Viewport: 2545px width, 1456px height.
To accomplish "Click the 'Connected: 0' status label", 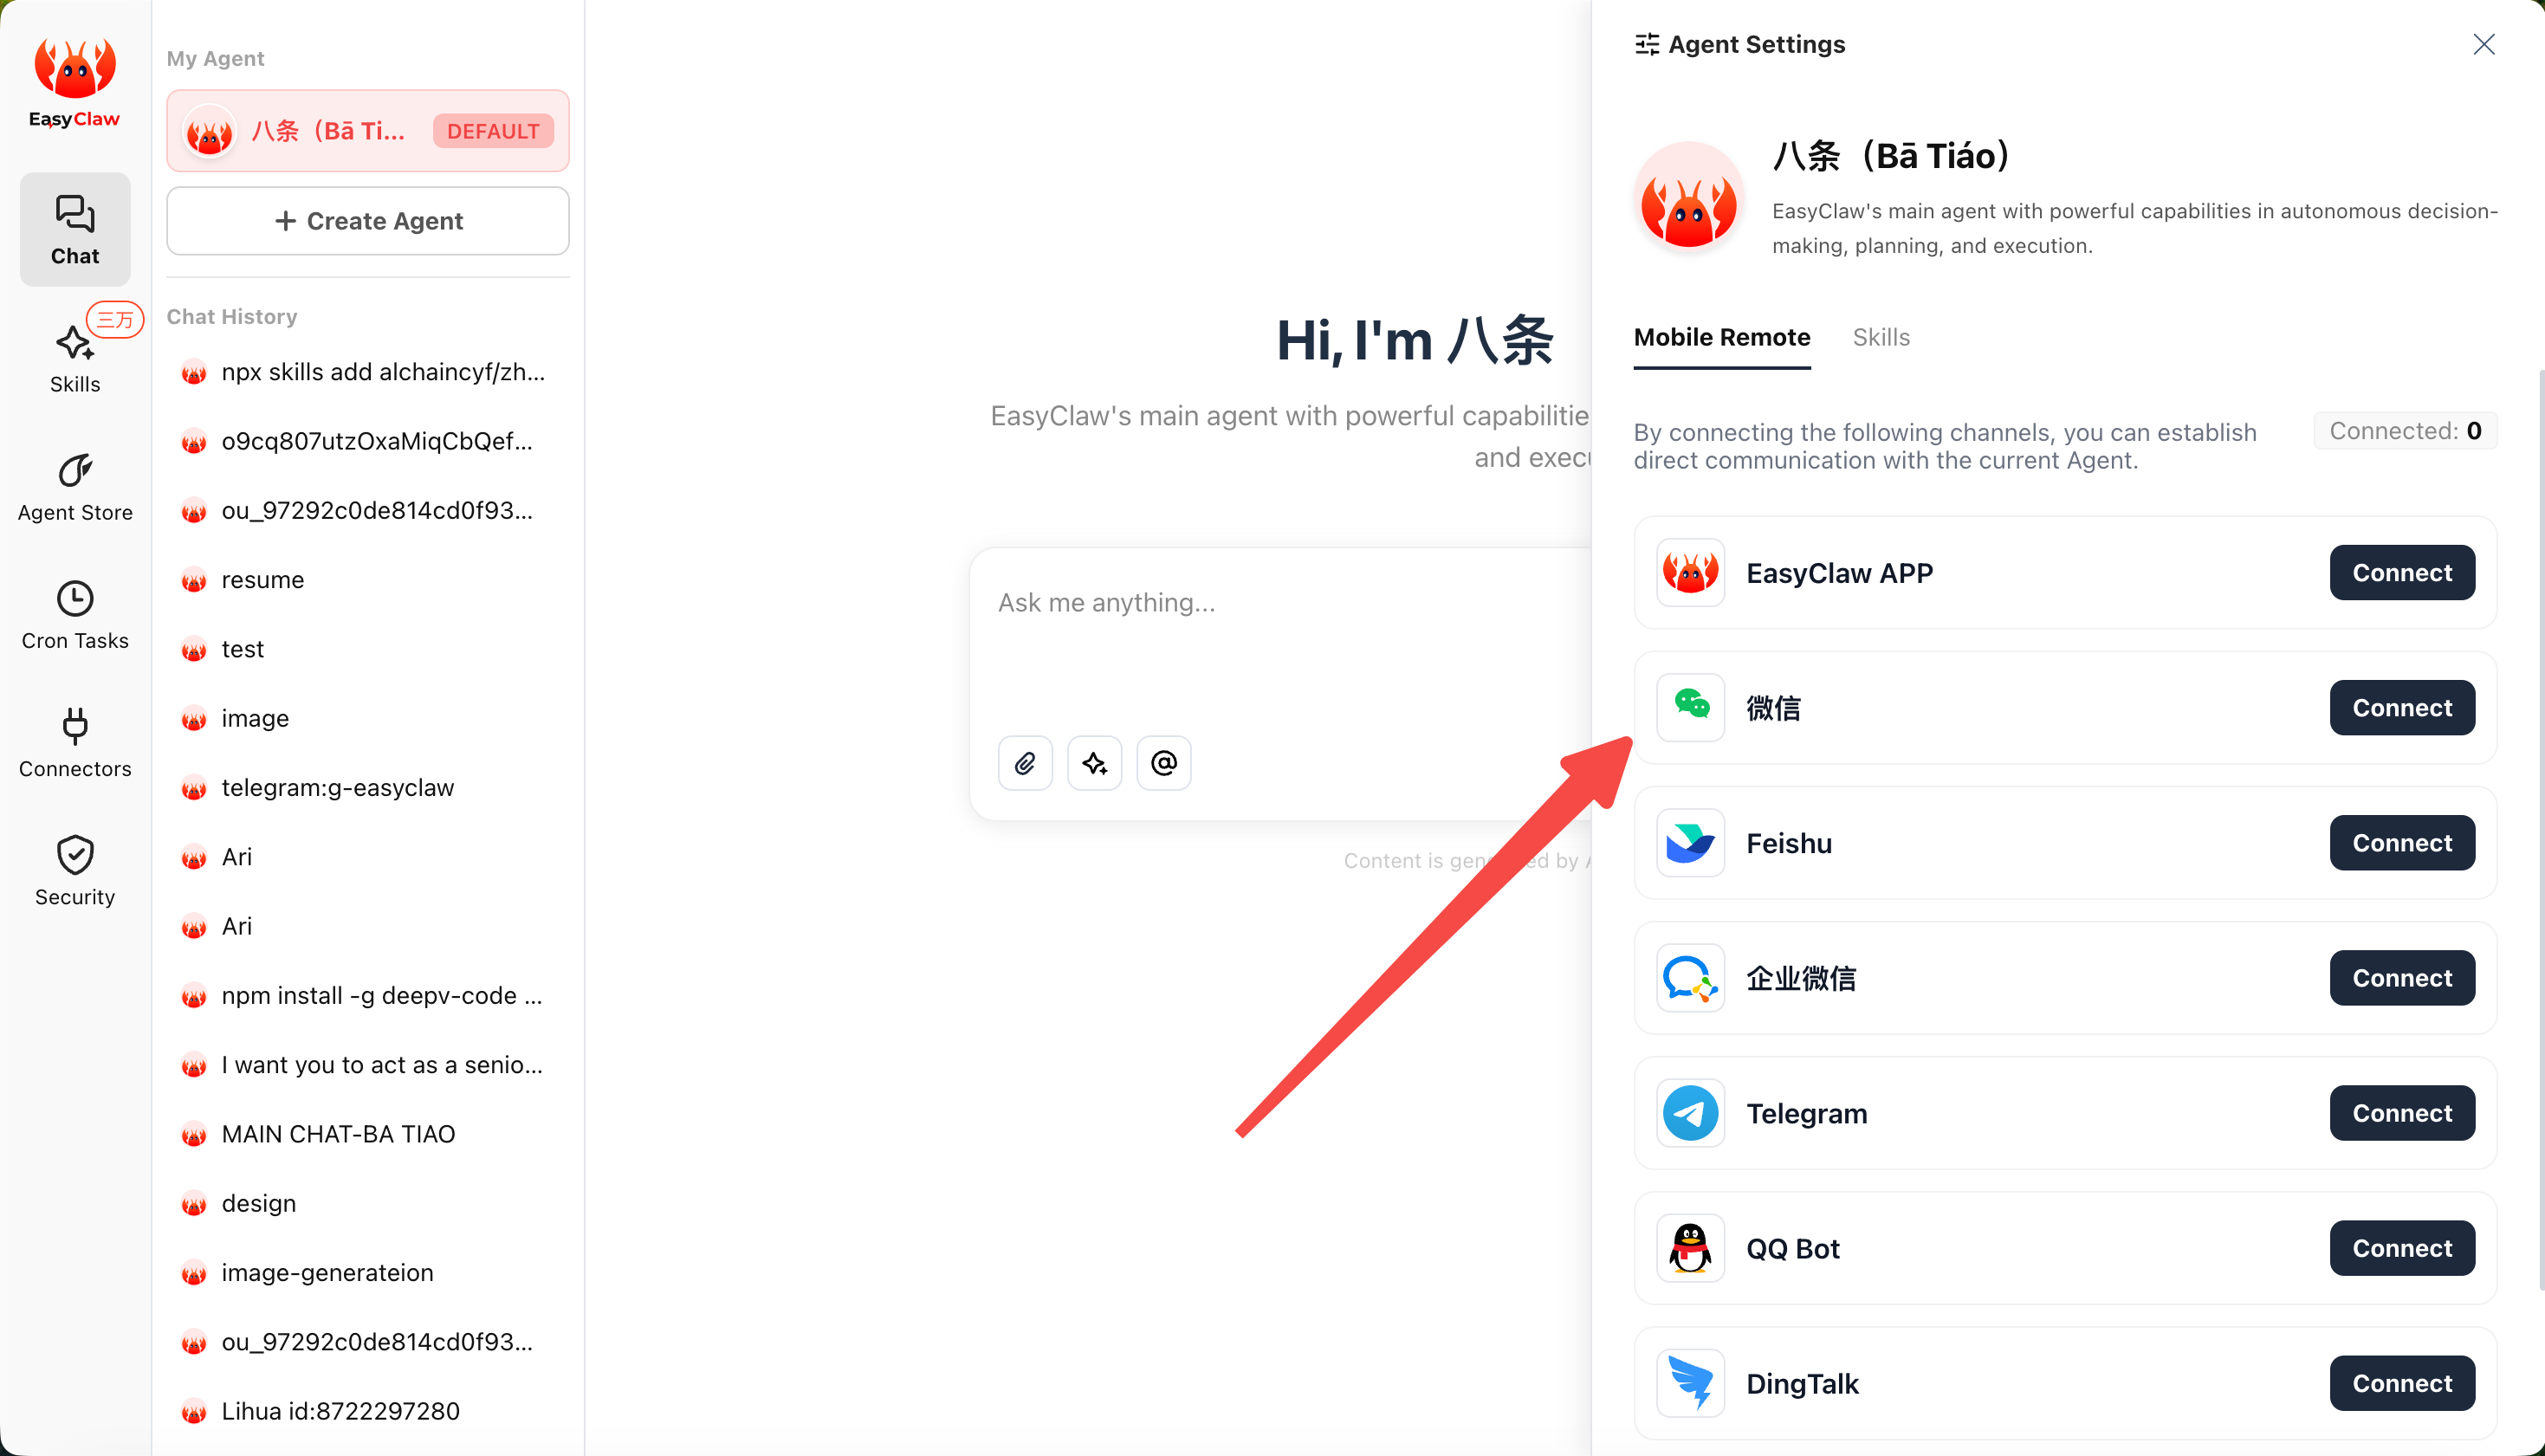I will (2405, 431).
